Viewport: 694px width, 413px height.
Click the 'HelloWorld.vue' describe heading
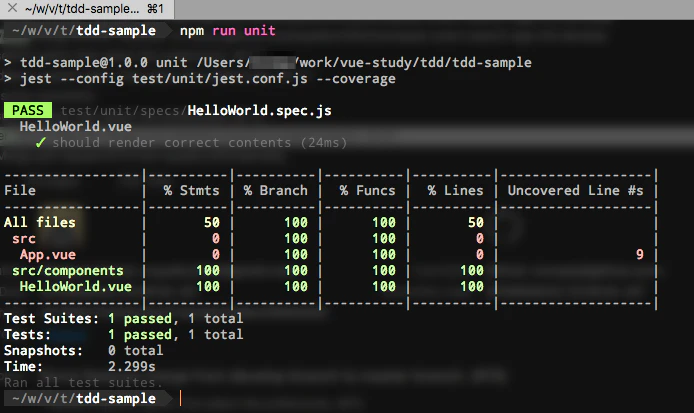[76, 127]
